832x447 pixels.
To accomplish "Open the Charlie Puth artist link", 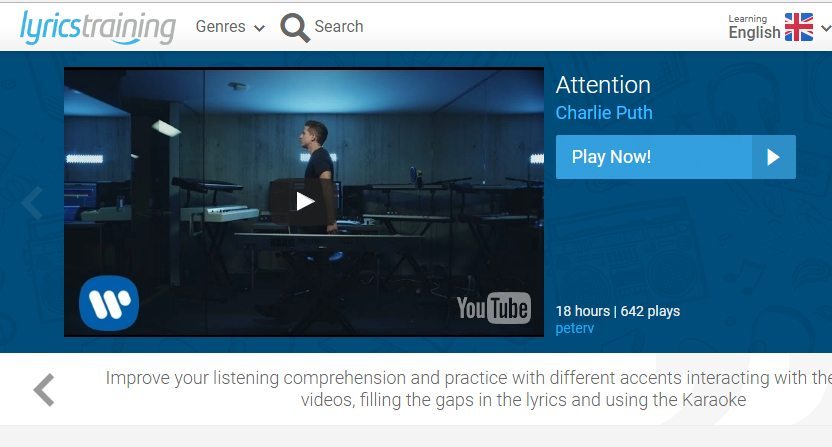I will 604,113.
